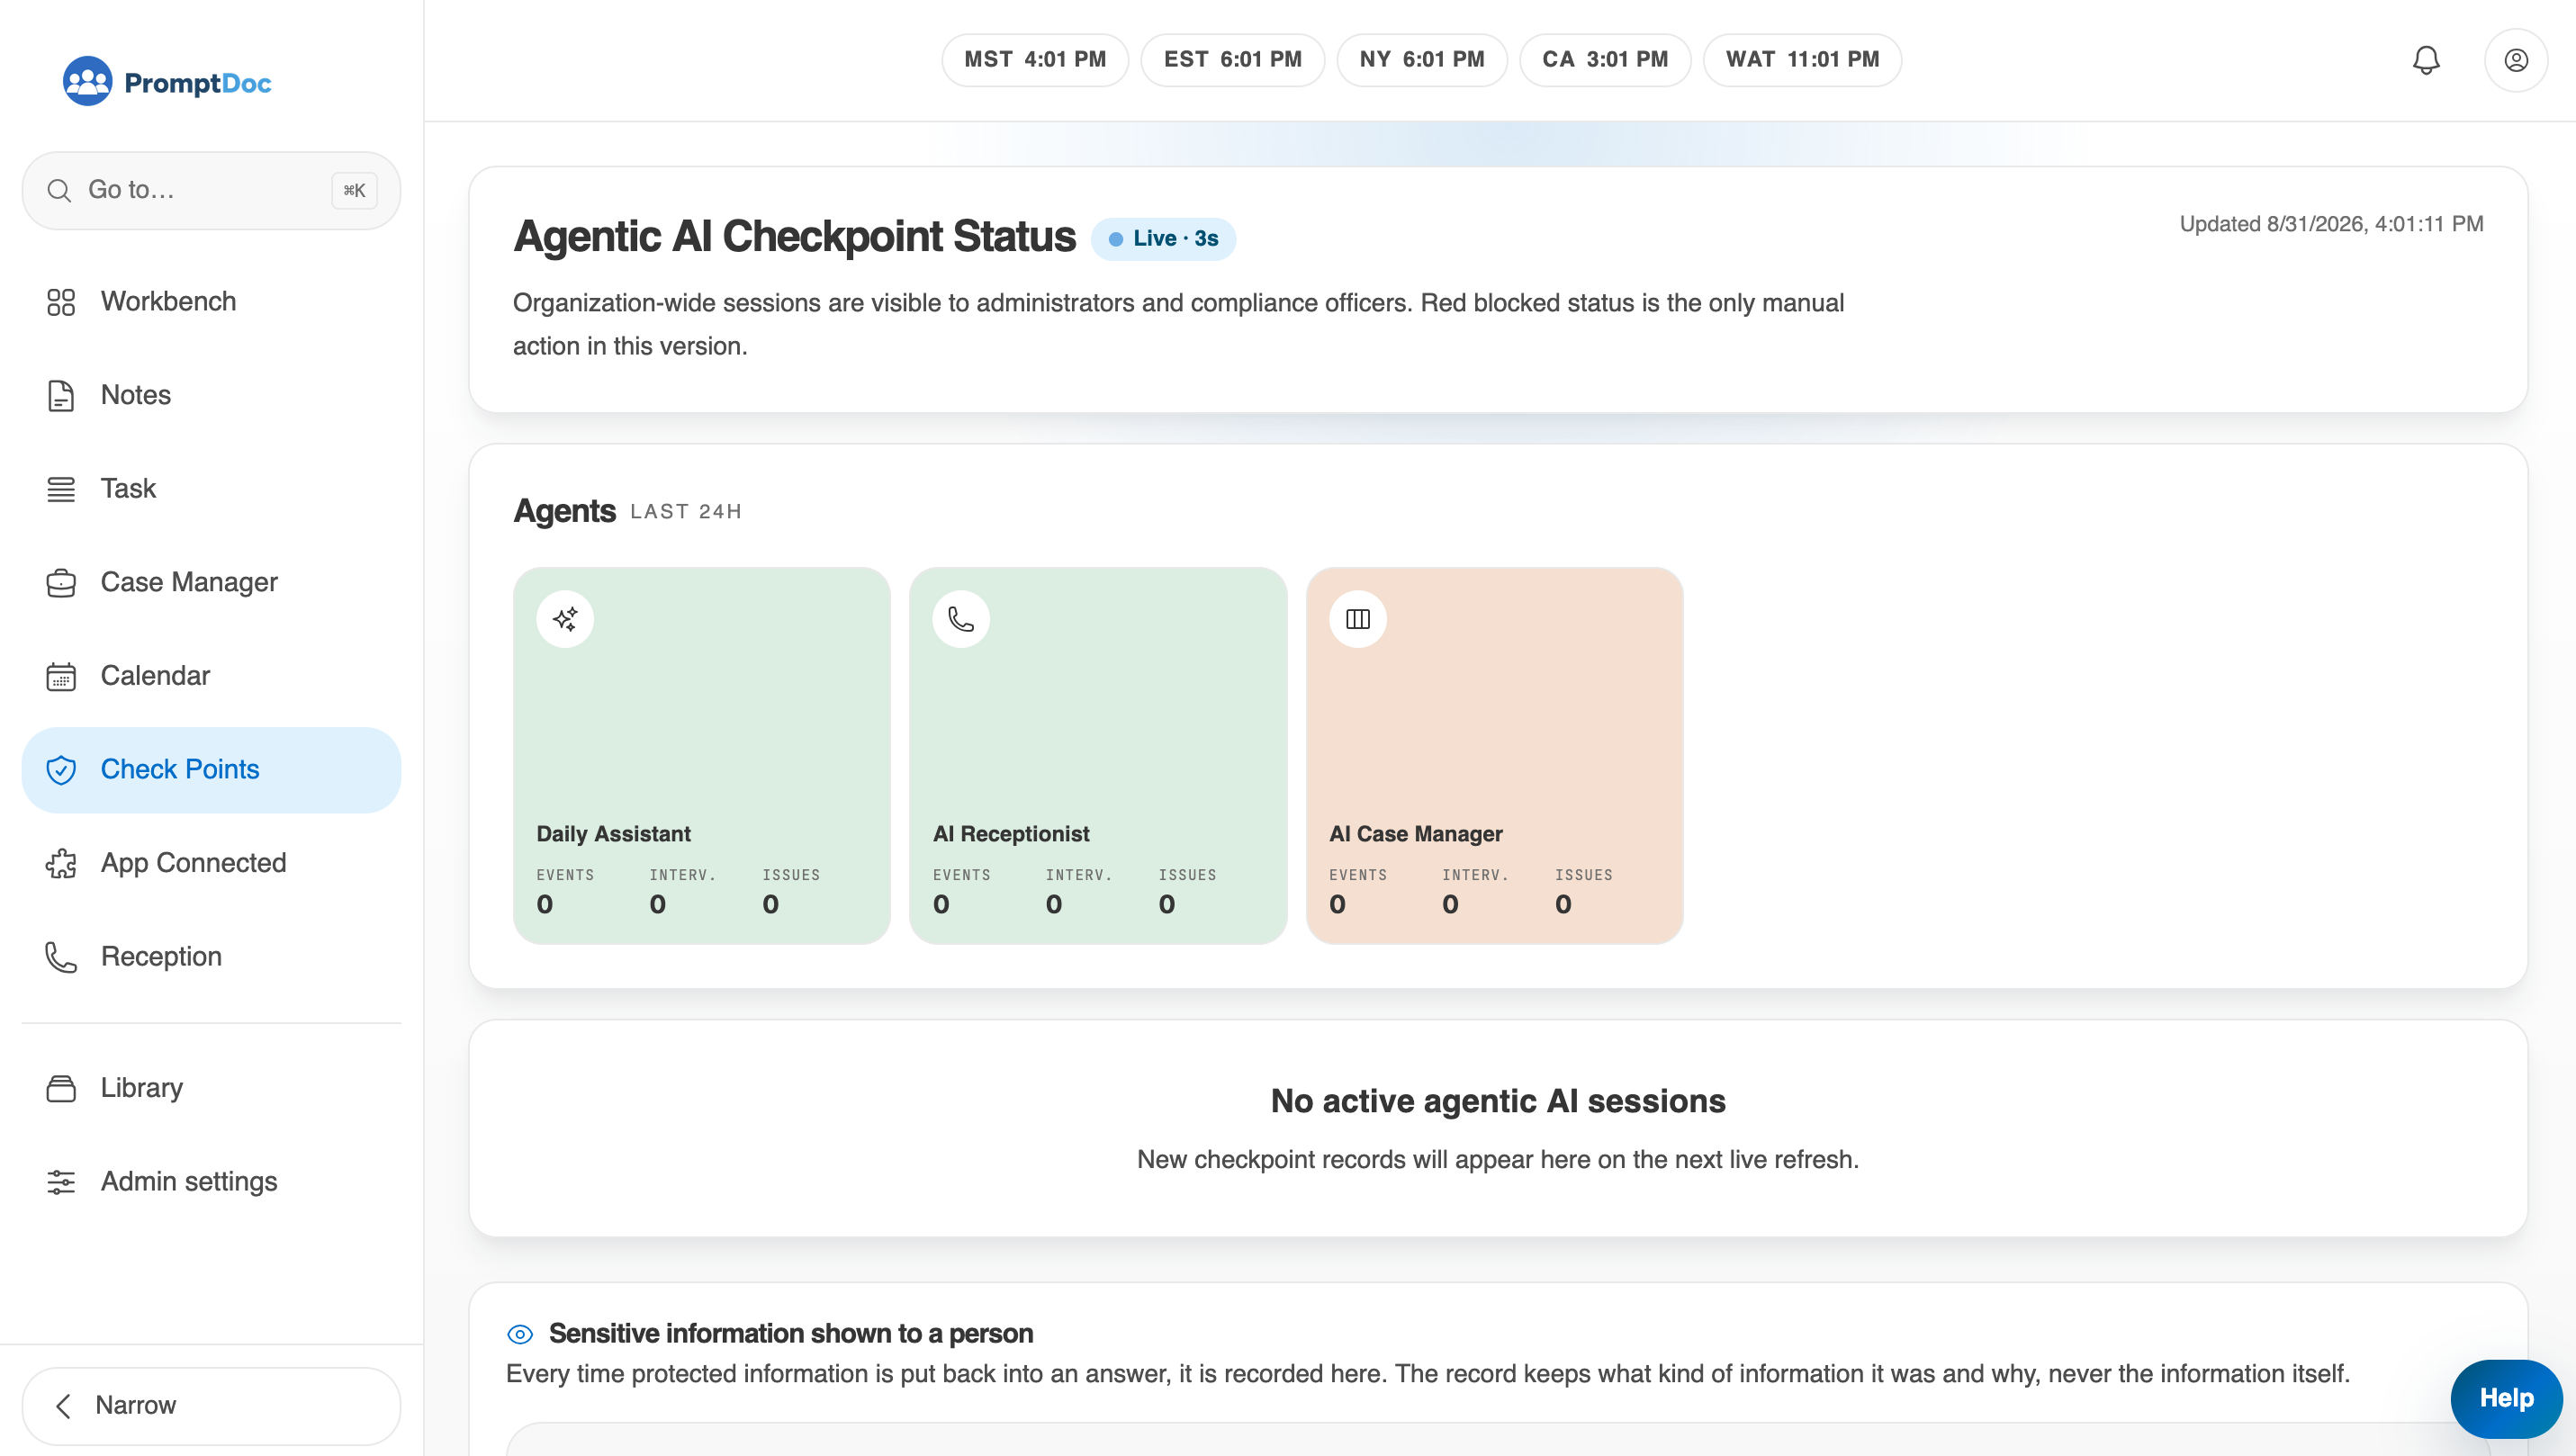The width and height of the screenshot is (2576, 1456).
Task: Click the Go to… search field
Action: click(x=211, y=190)
